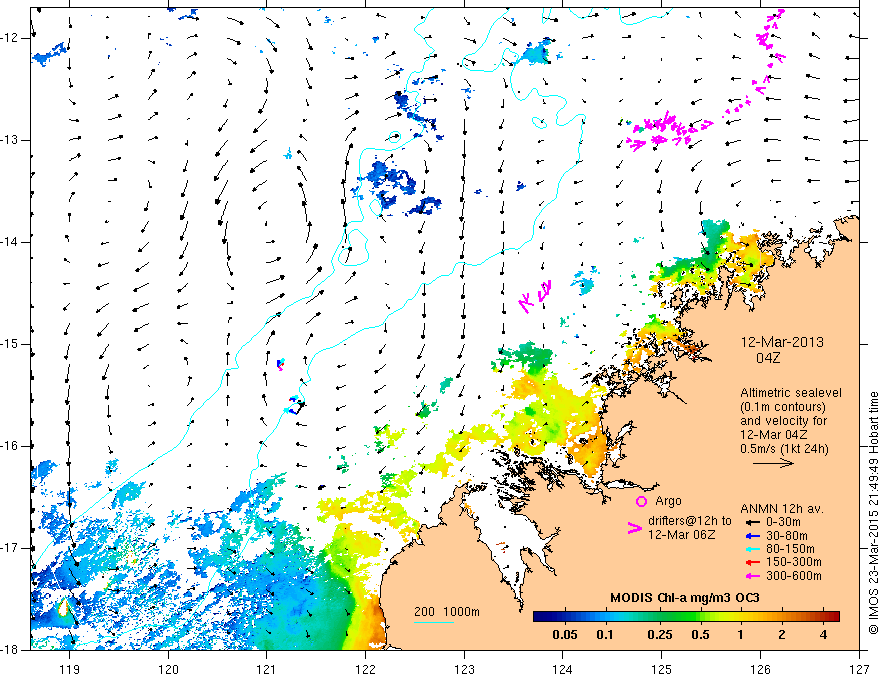Click the longitude axis label "122"
880x680 pixels.
click(x=365, y=669)
